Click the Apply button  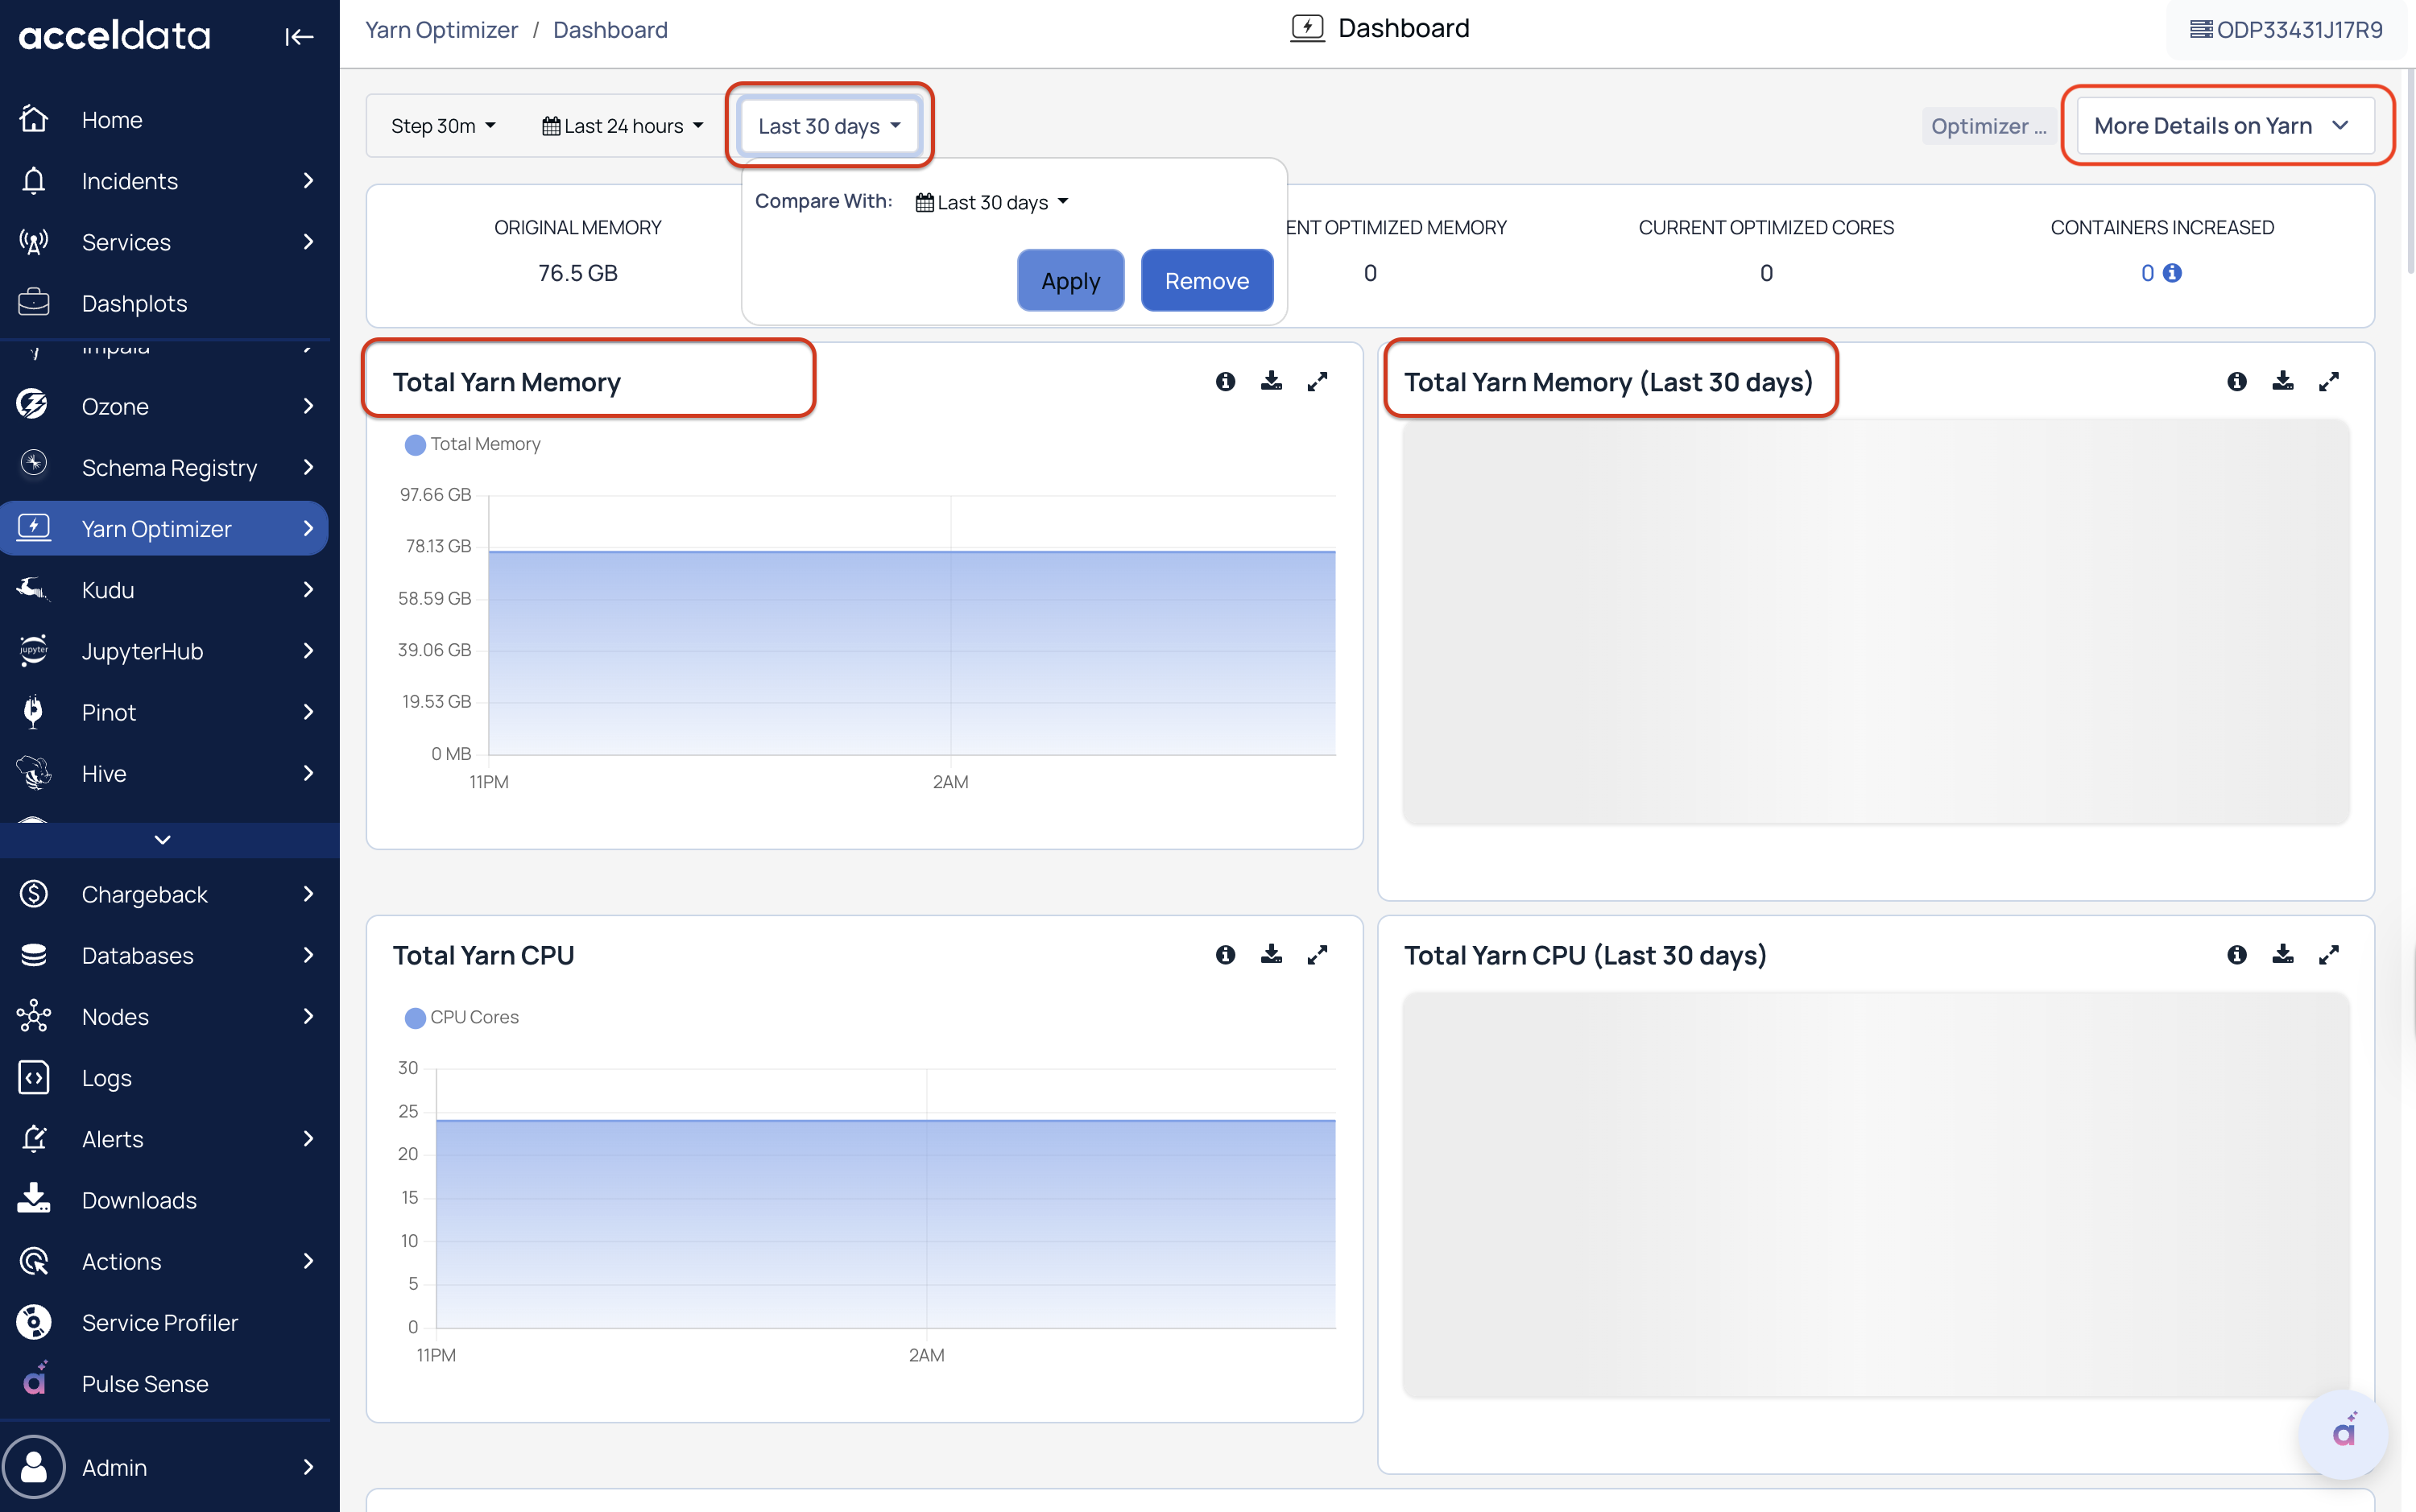pos(1070,281)
